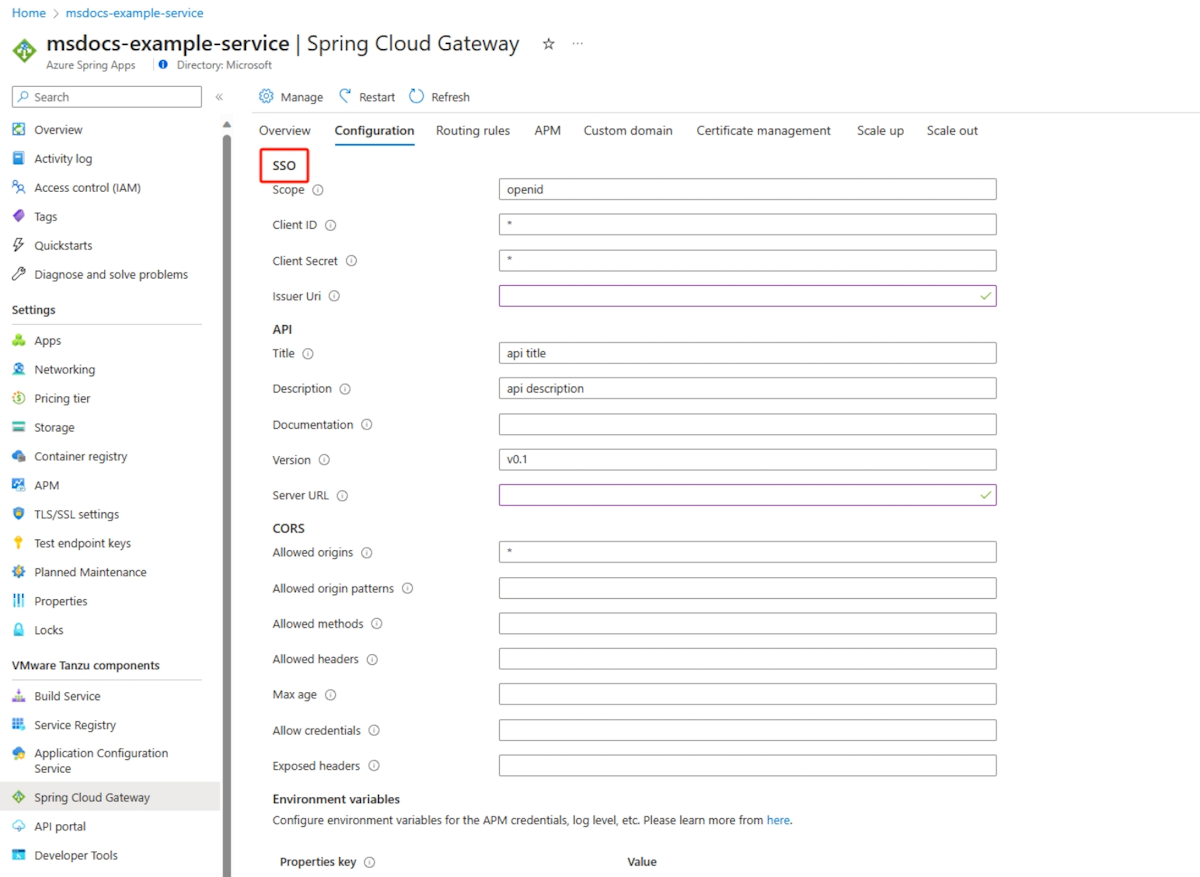Click the Planned Maintenance gear icon
The image size is (1200, 877).
(18, 573)
